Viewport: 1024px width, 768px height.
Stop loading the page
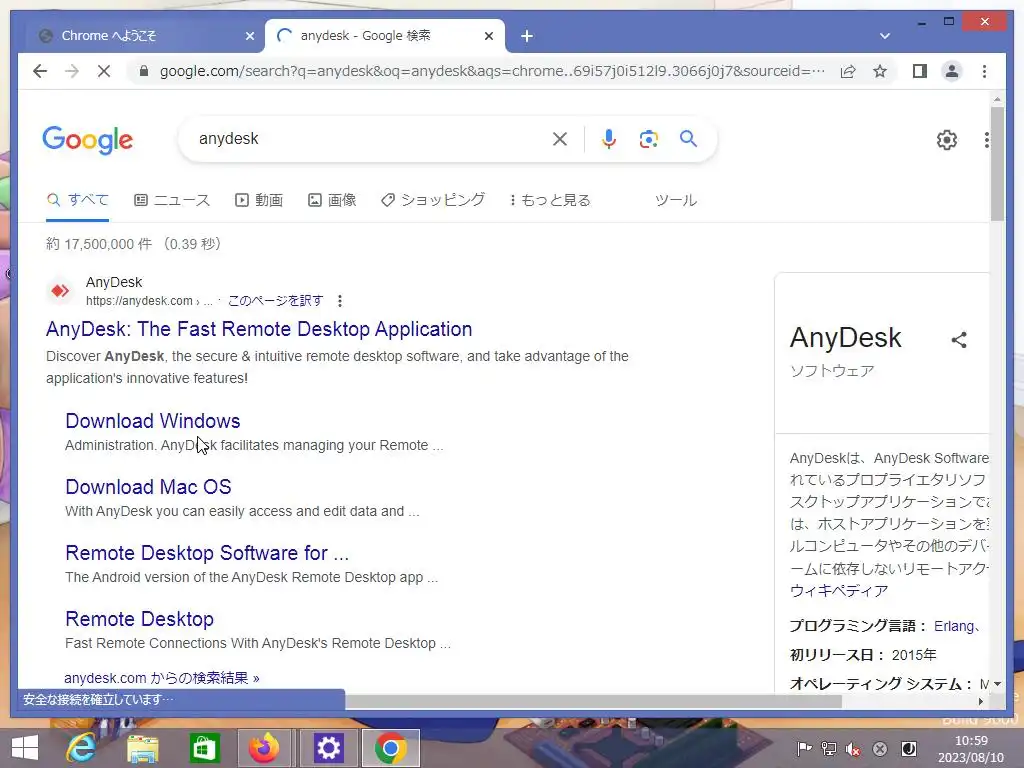click(x=104, y=71)
